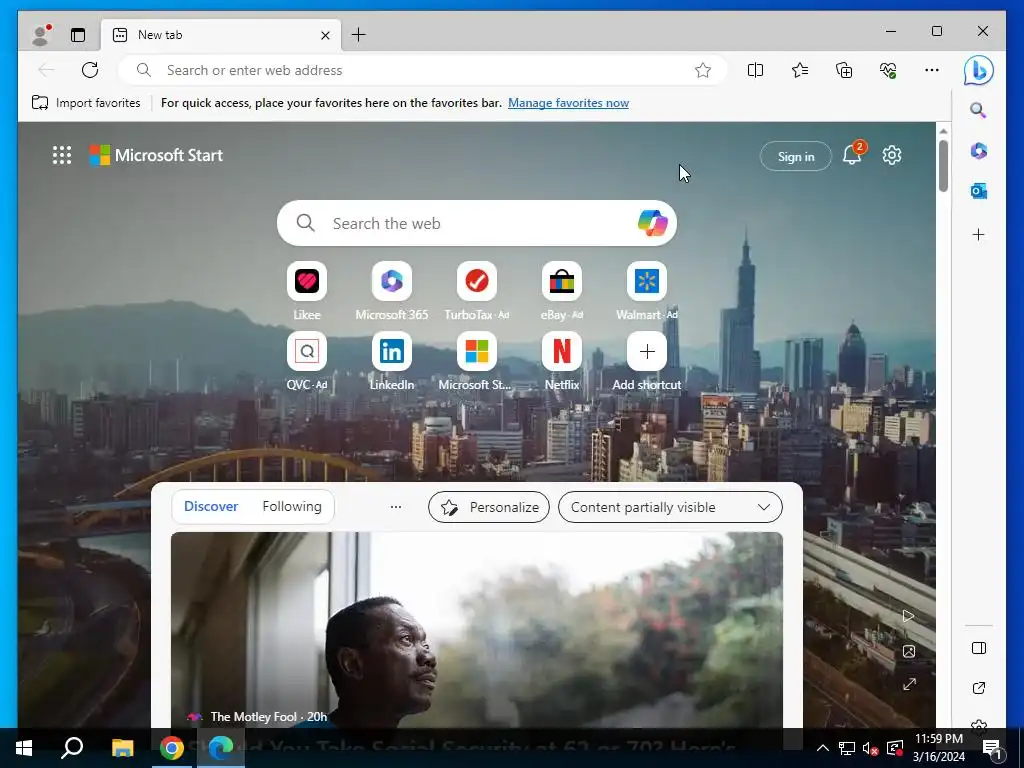1024x768 pixels.
Task: Open the muted volume tray icon
Action: coord(870,748)
